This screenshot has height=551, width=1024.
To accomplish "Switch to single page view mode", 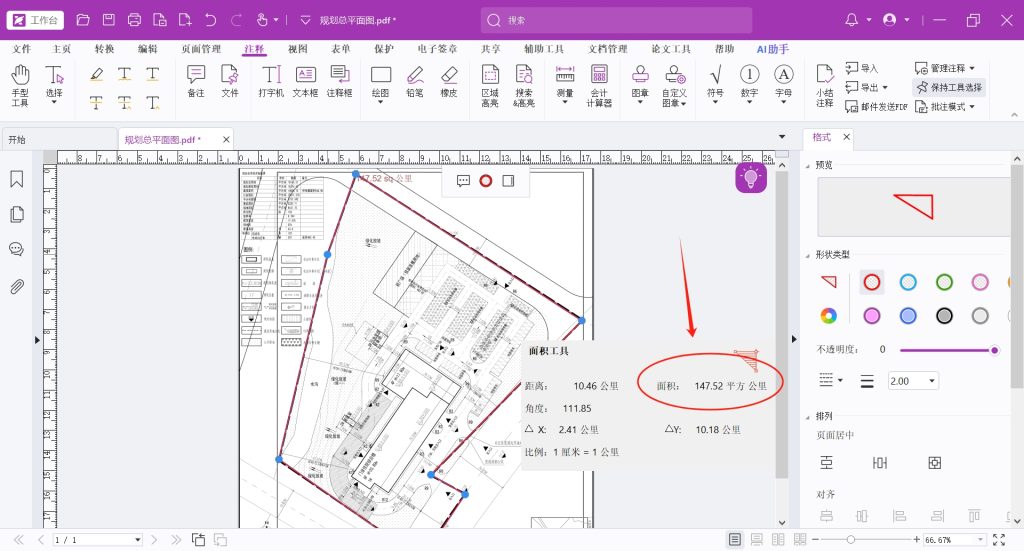I will [x=735, y=540].
